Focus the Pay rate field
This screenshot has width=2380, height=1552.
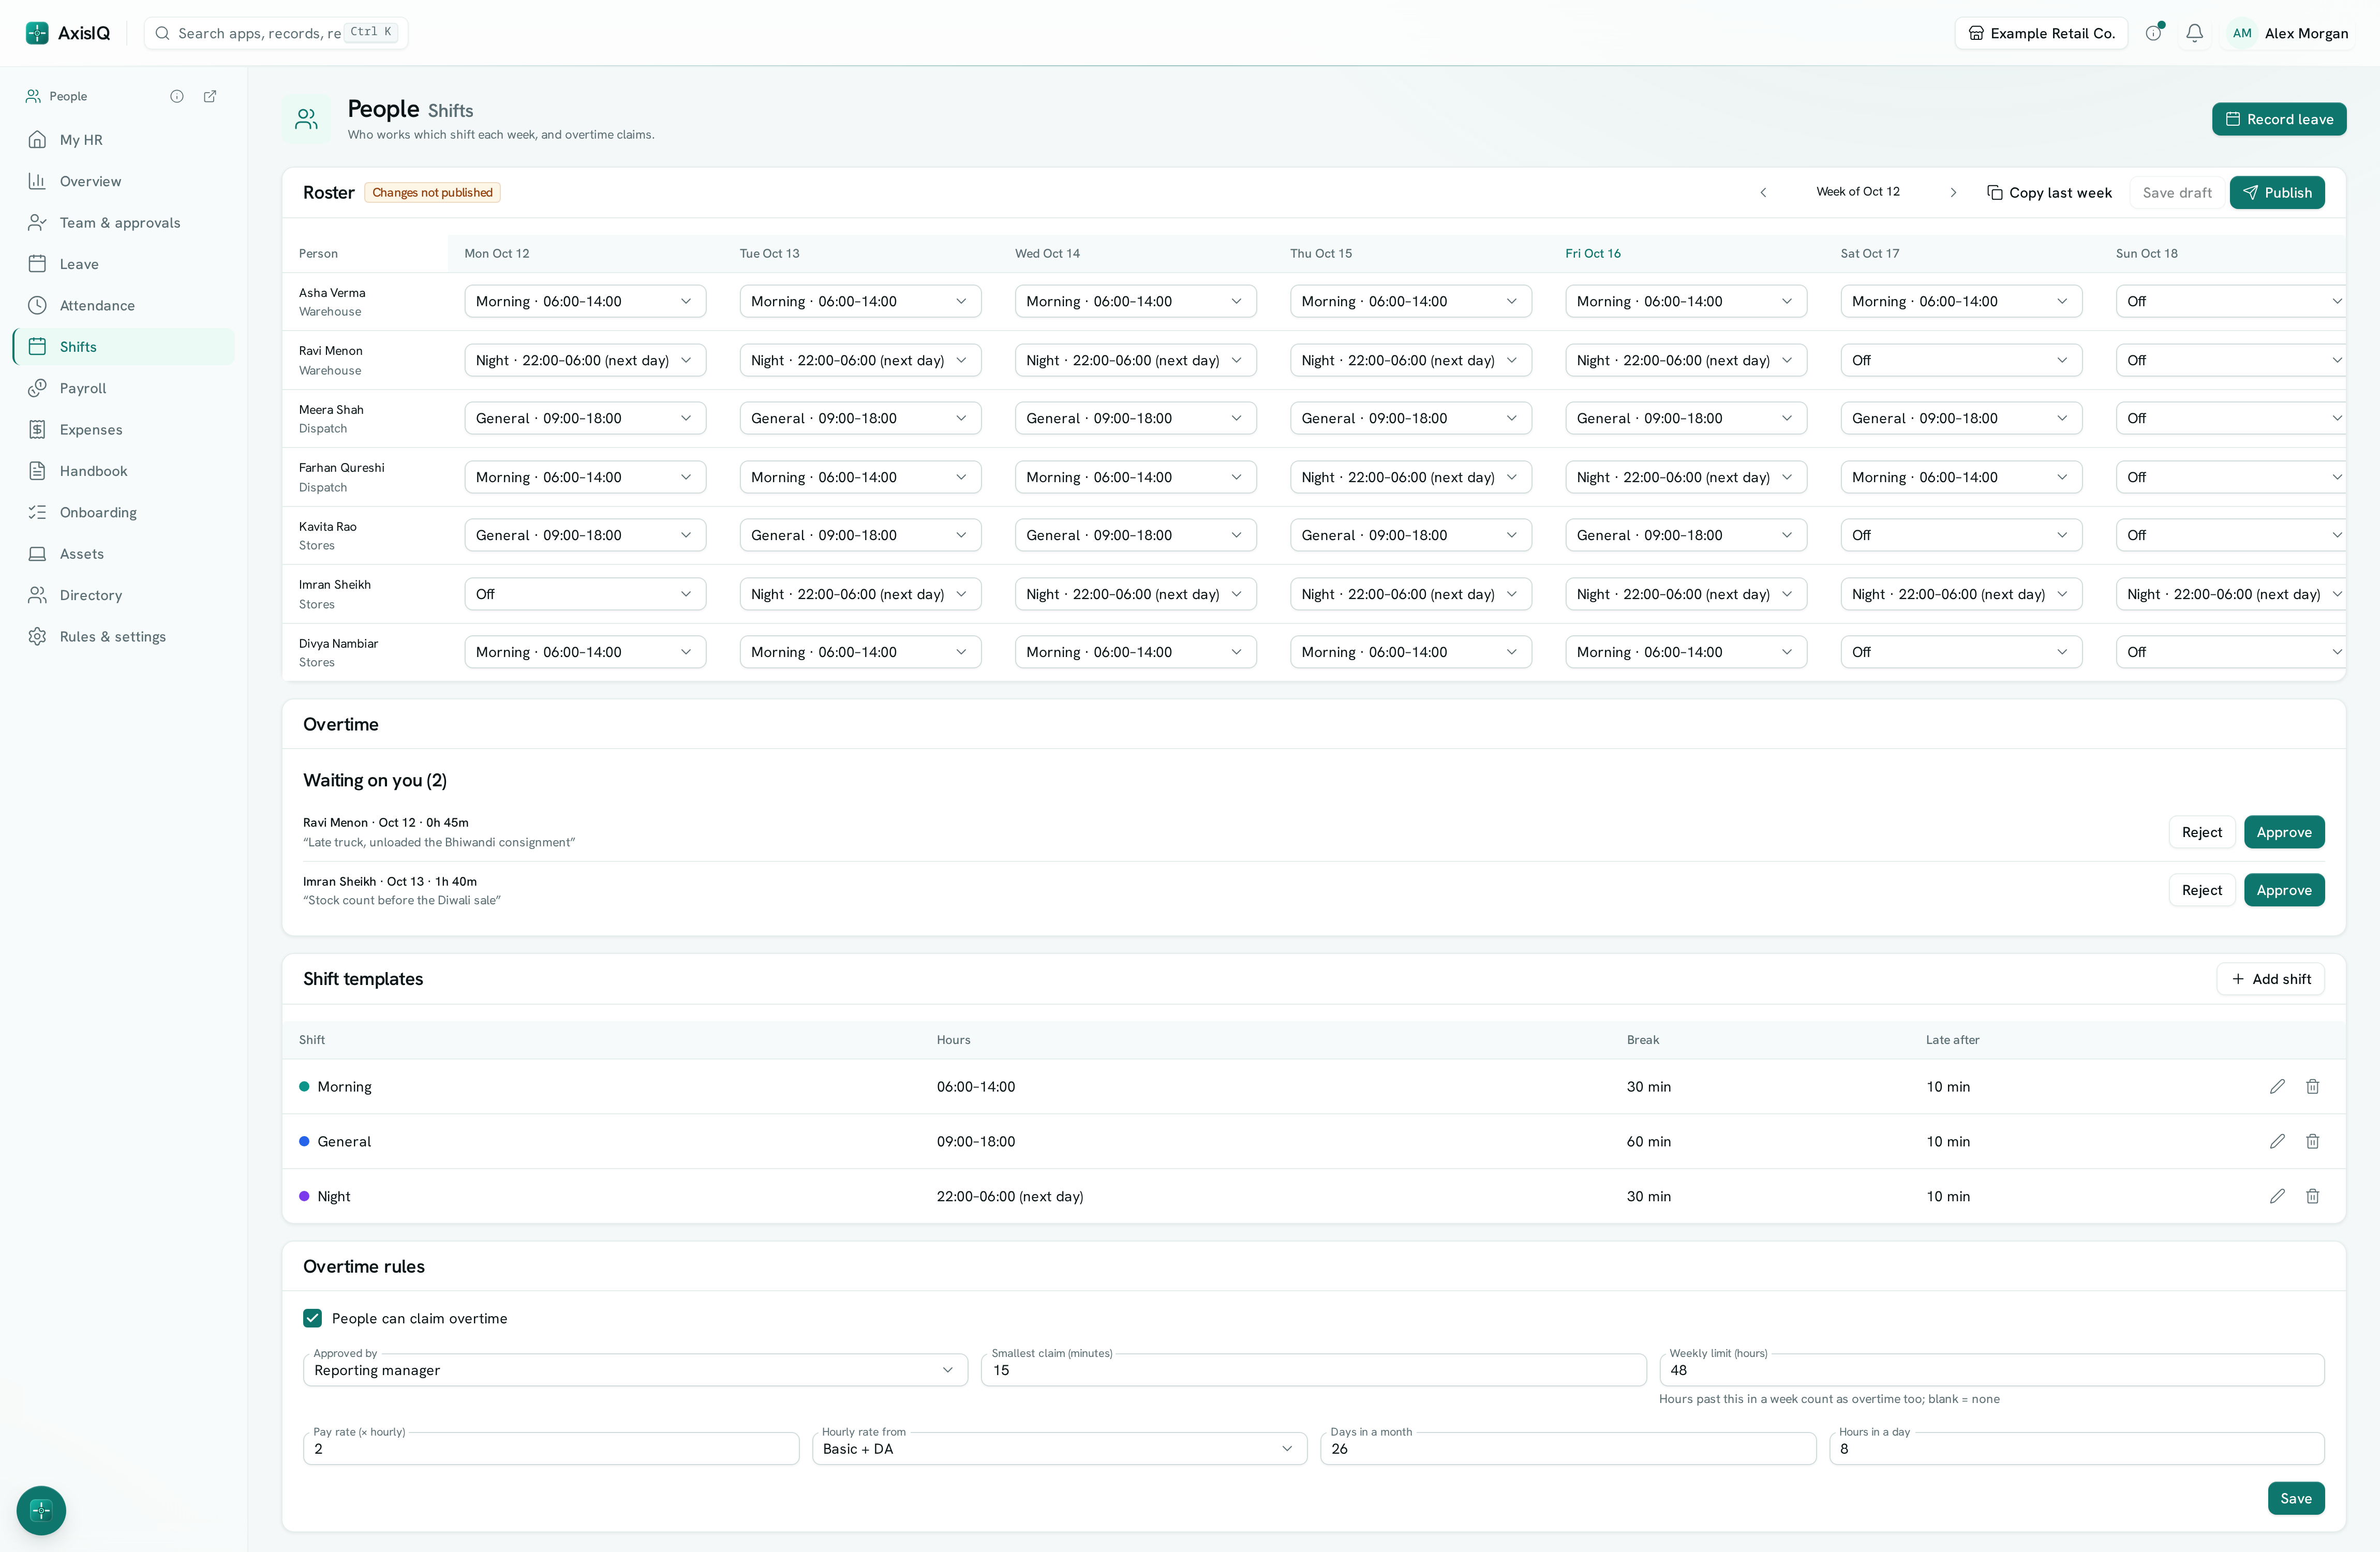551,1448
